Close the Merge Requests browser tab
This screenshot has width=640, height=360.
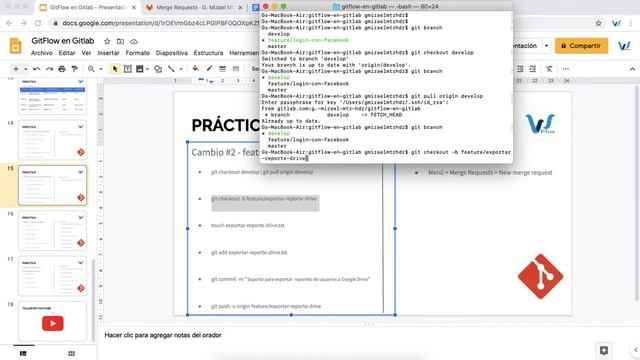coord(240,7)
